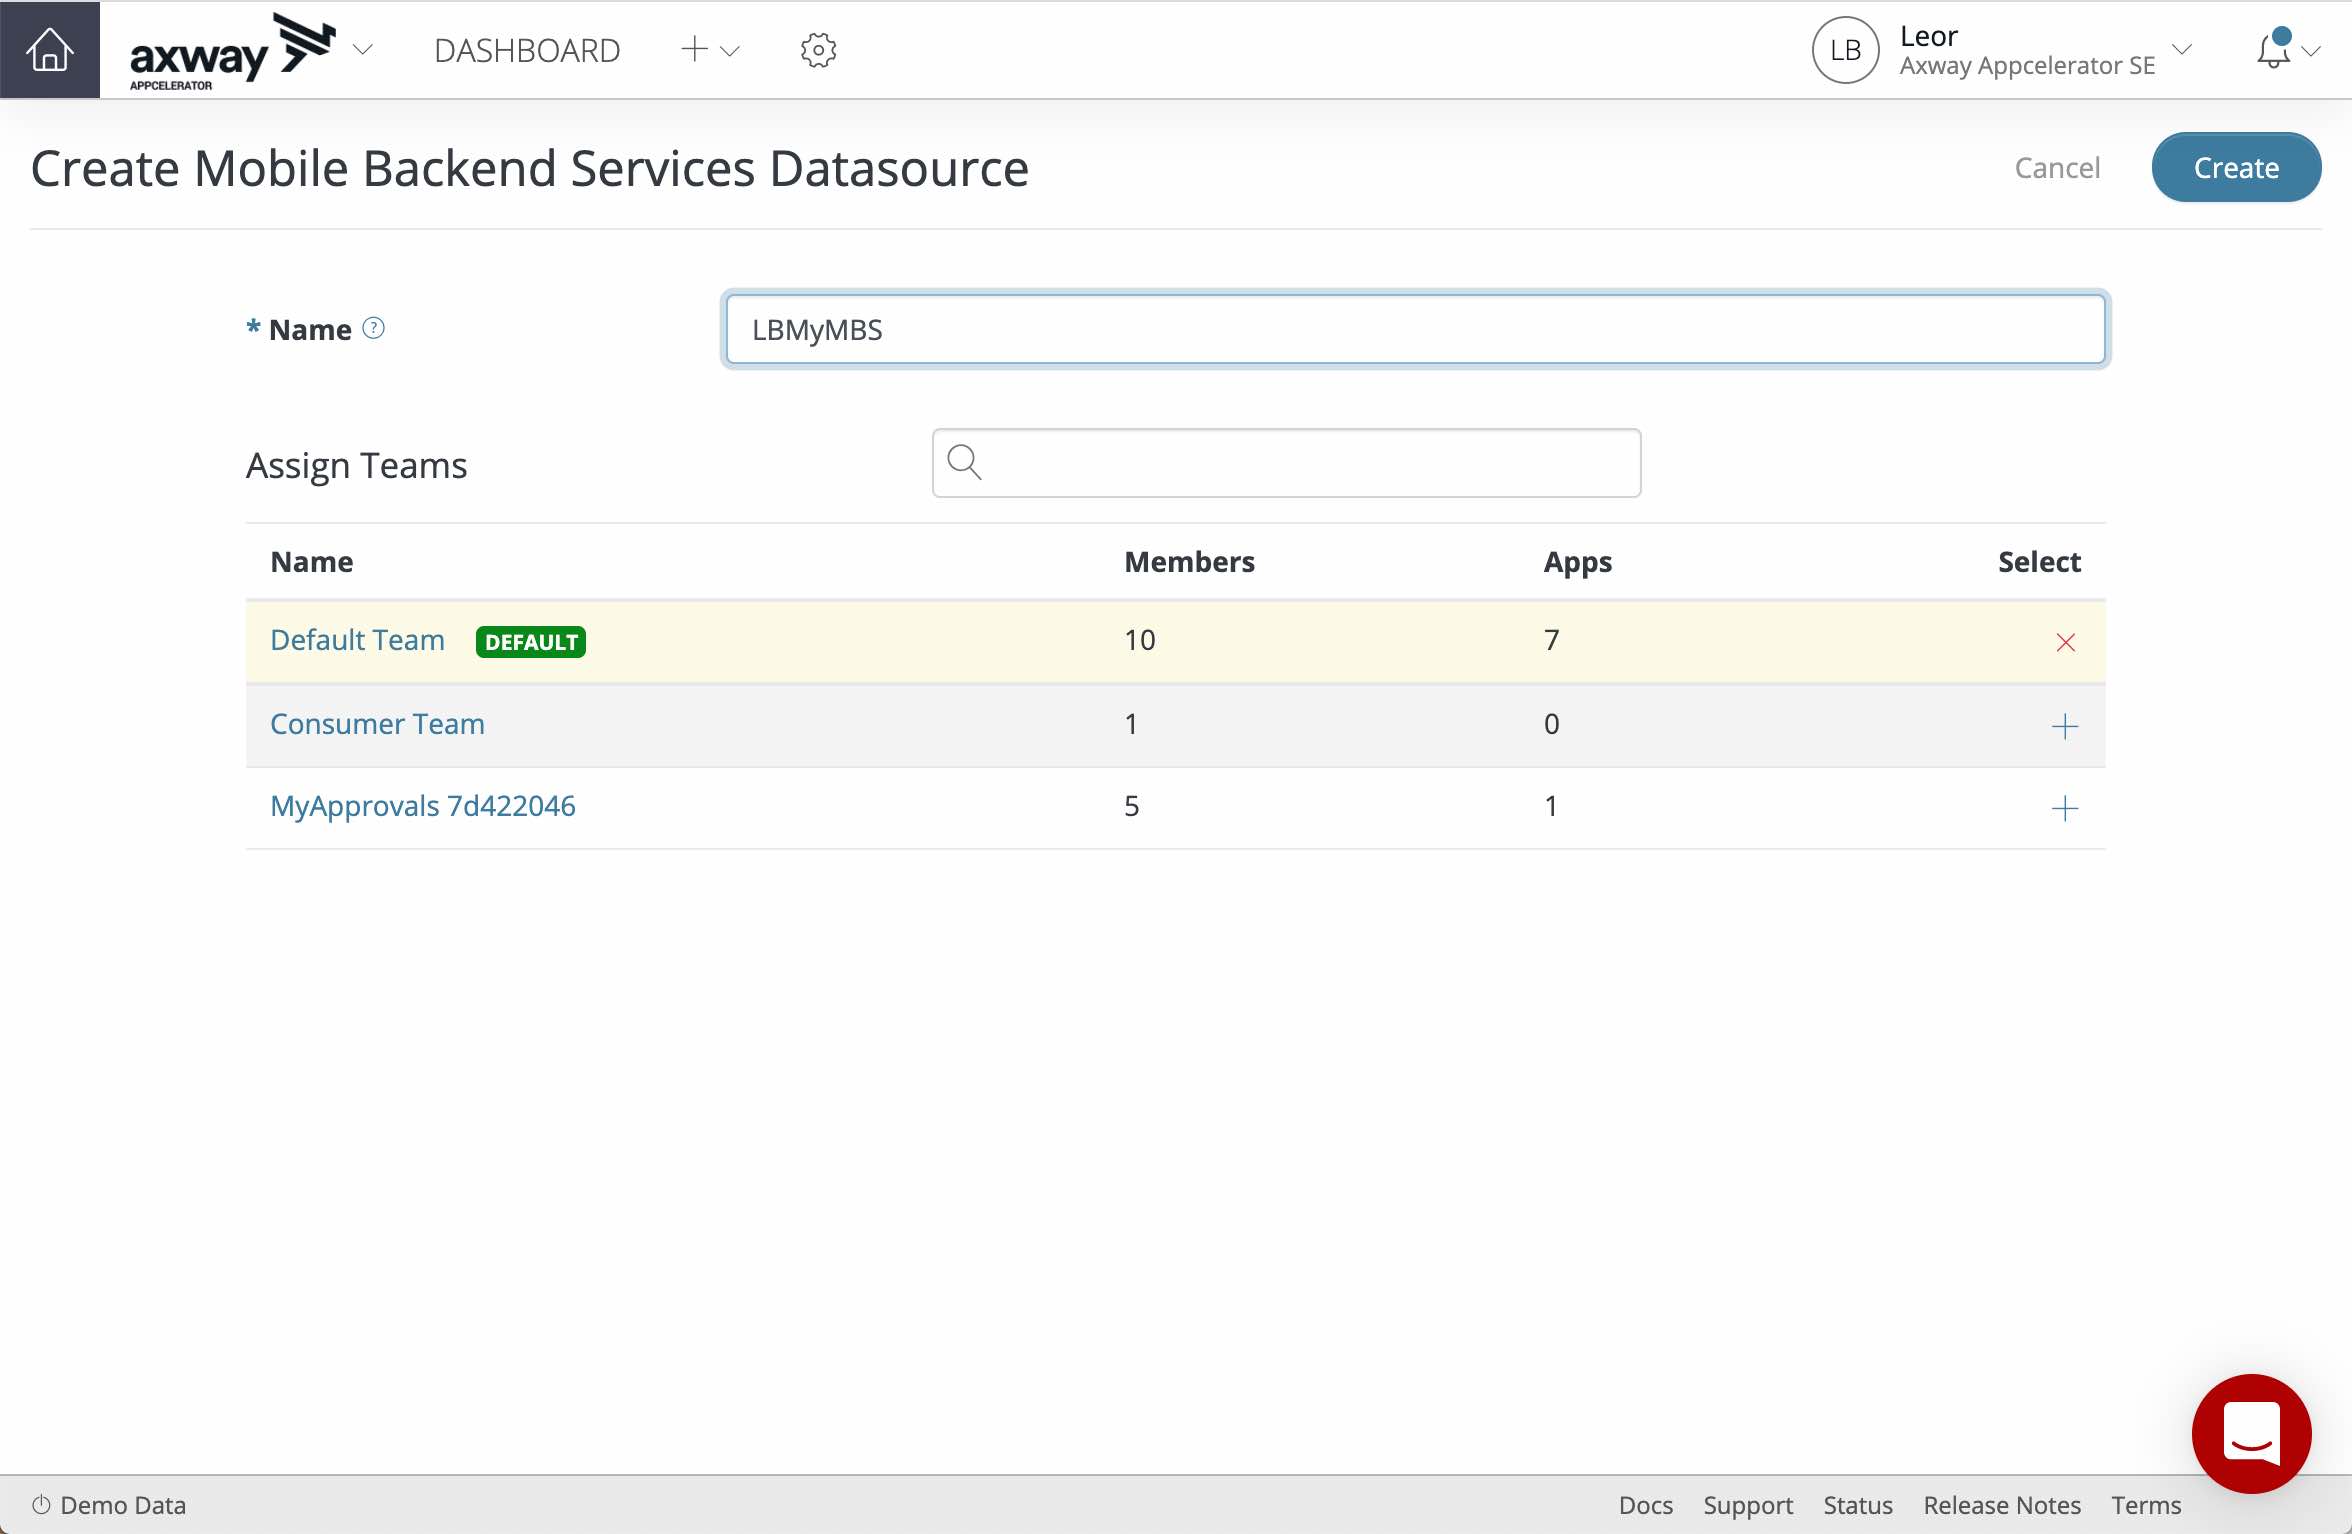Viewport: 2352px width, 1534px height.
Task: Add Consumer Team with plus icon
Action: 2064,726
